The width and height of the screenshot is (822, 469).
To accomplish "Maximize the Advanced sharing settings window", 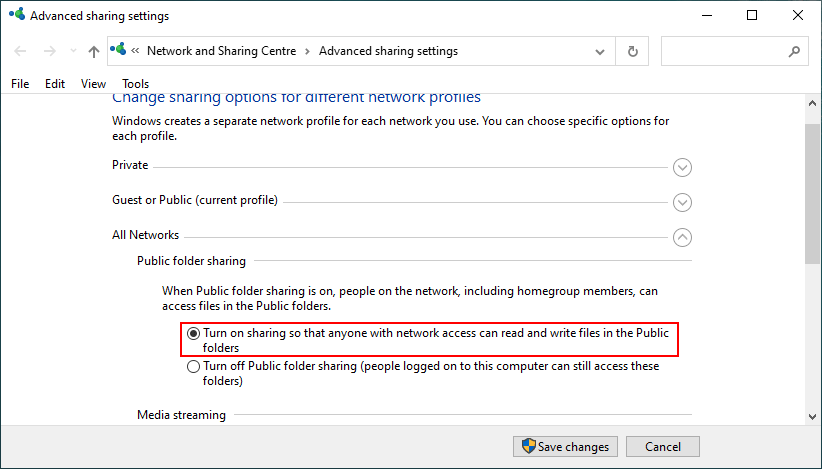I will pos(752,15).
